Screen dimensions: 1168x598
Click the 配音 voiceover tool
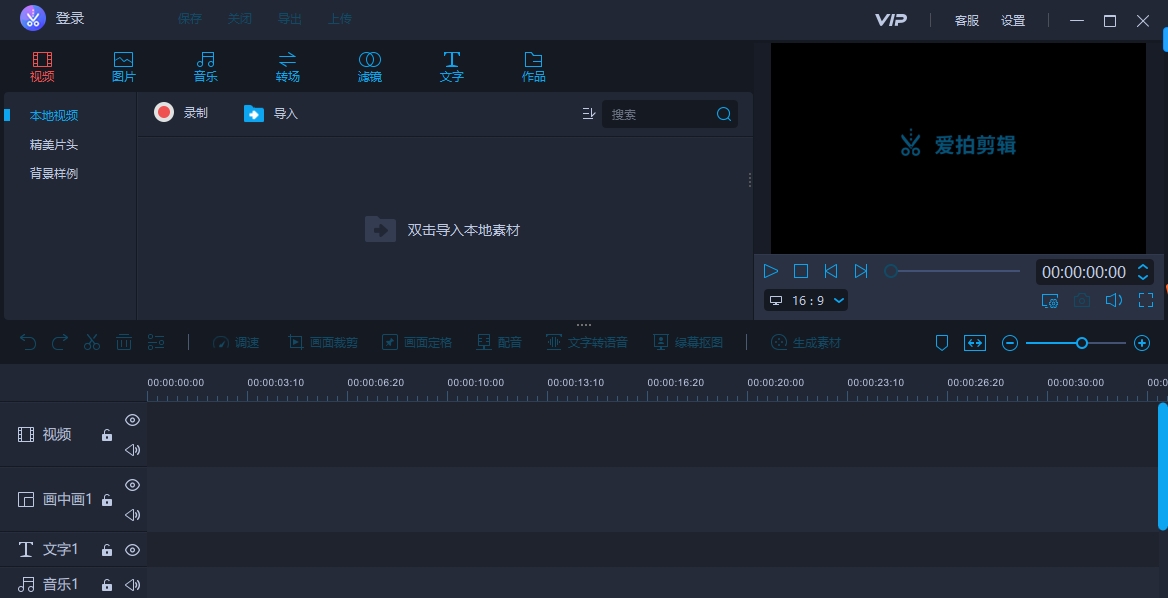499,343
